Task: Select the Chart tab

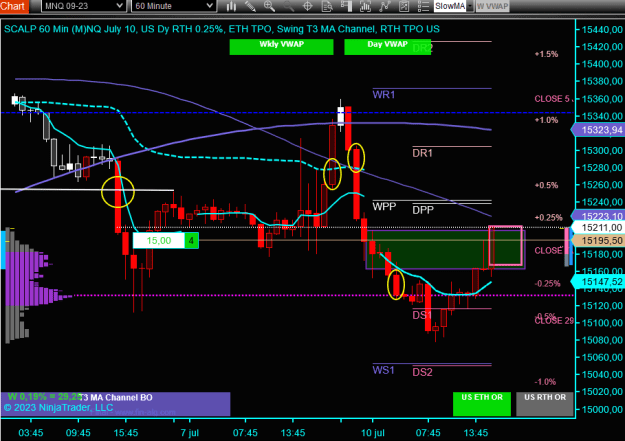Action: click(14, 6)
